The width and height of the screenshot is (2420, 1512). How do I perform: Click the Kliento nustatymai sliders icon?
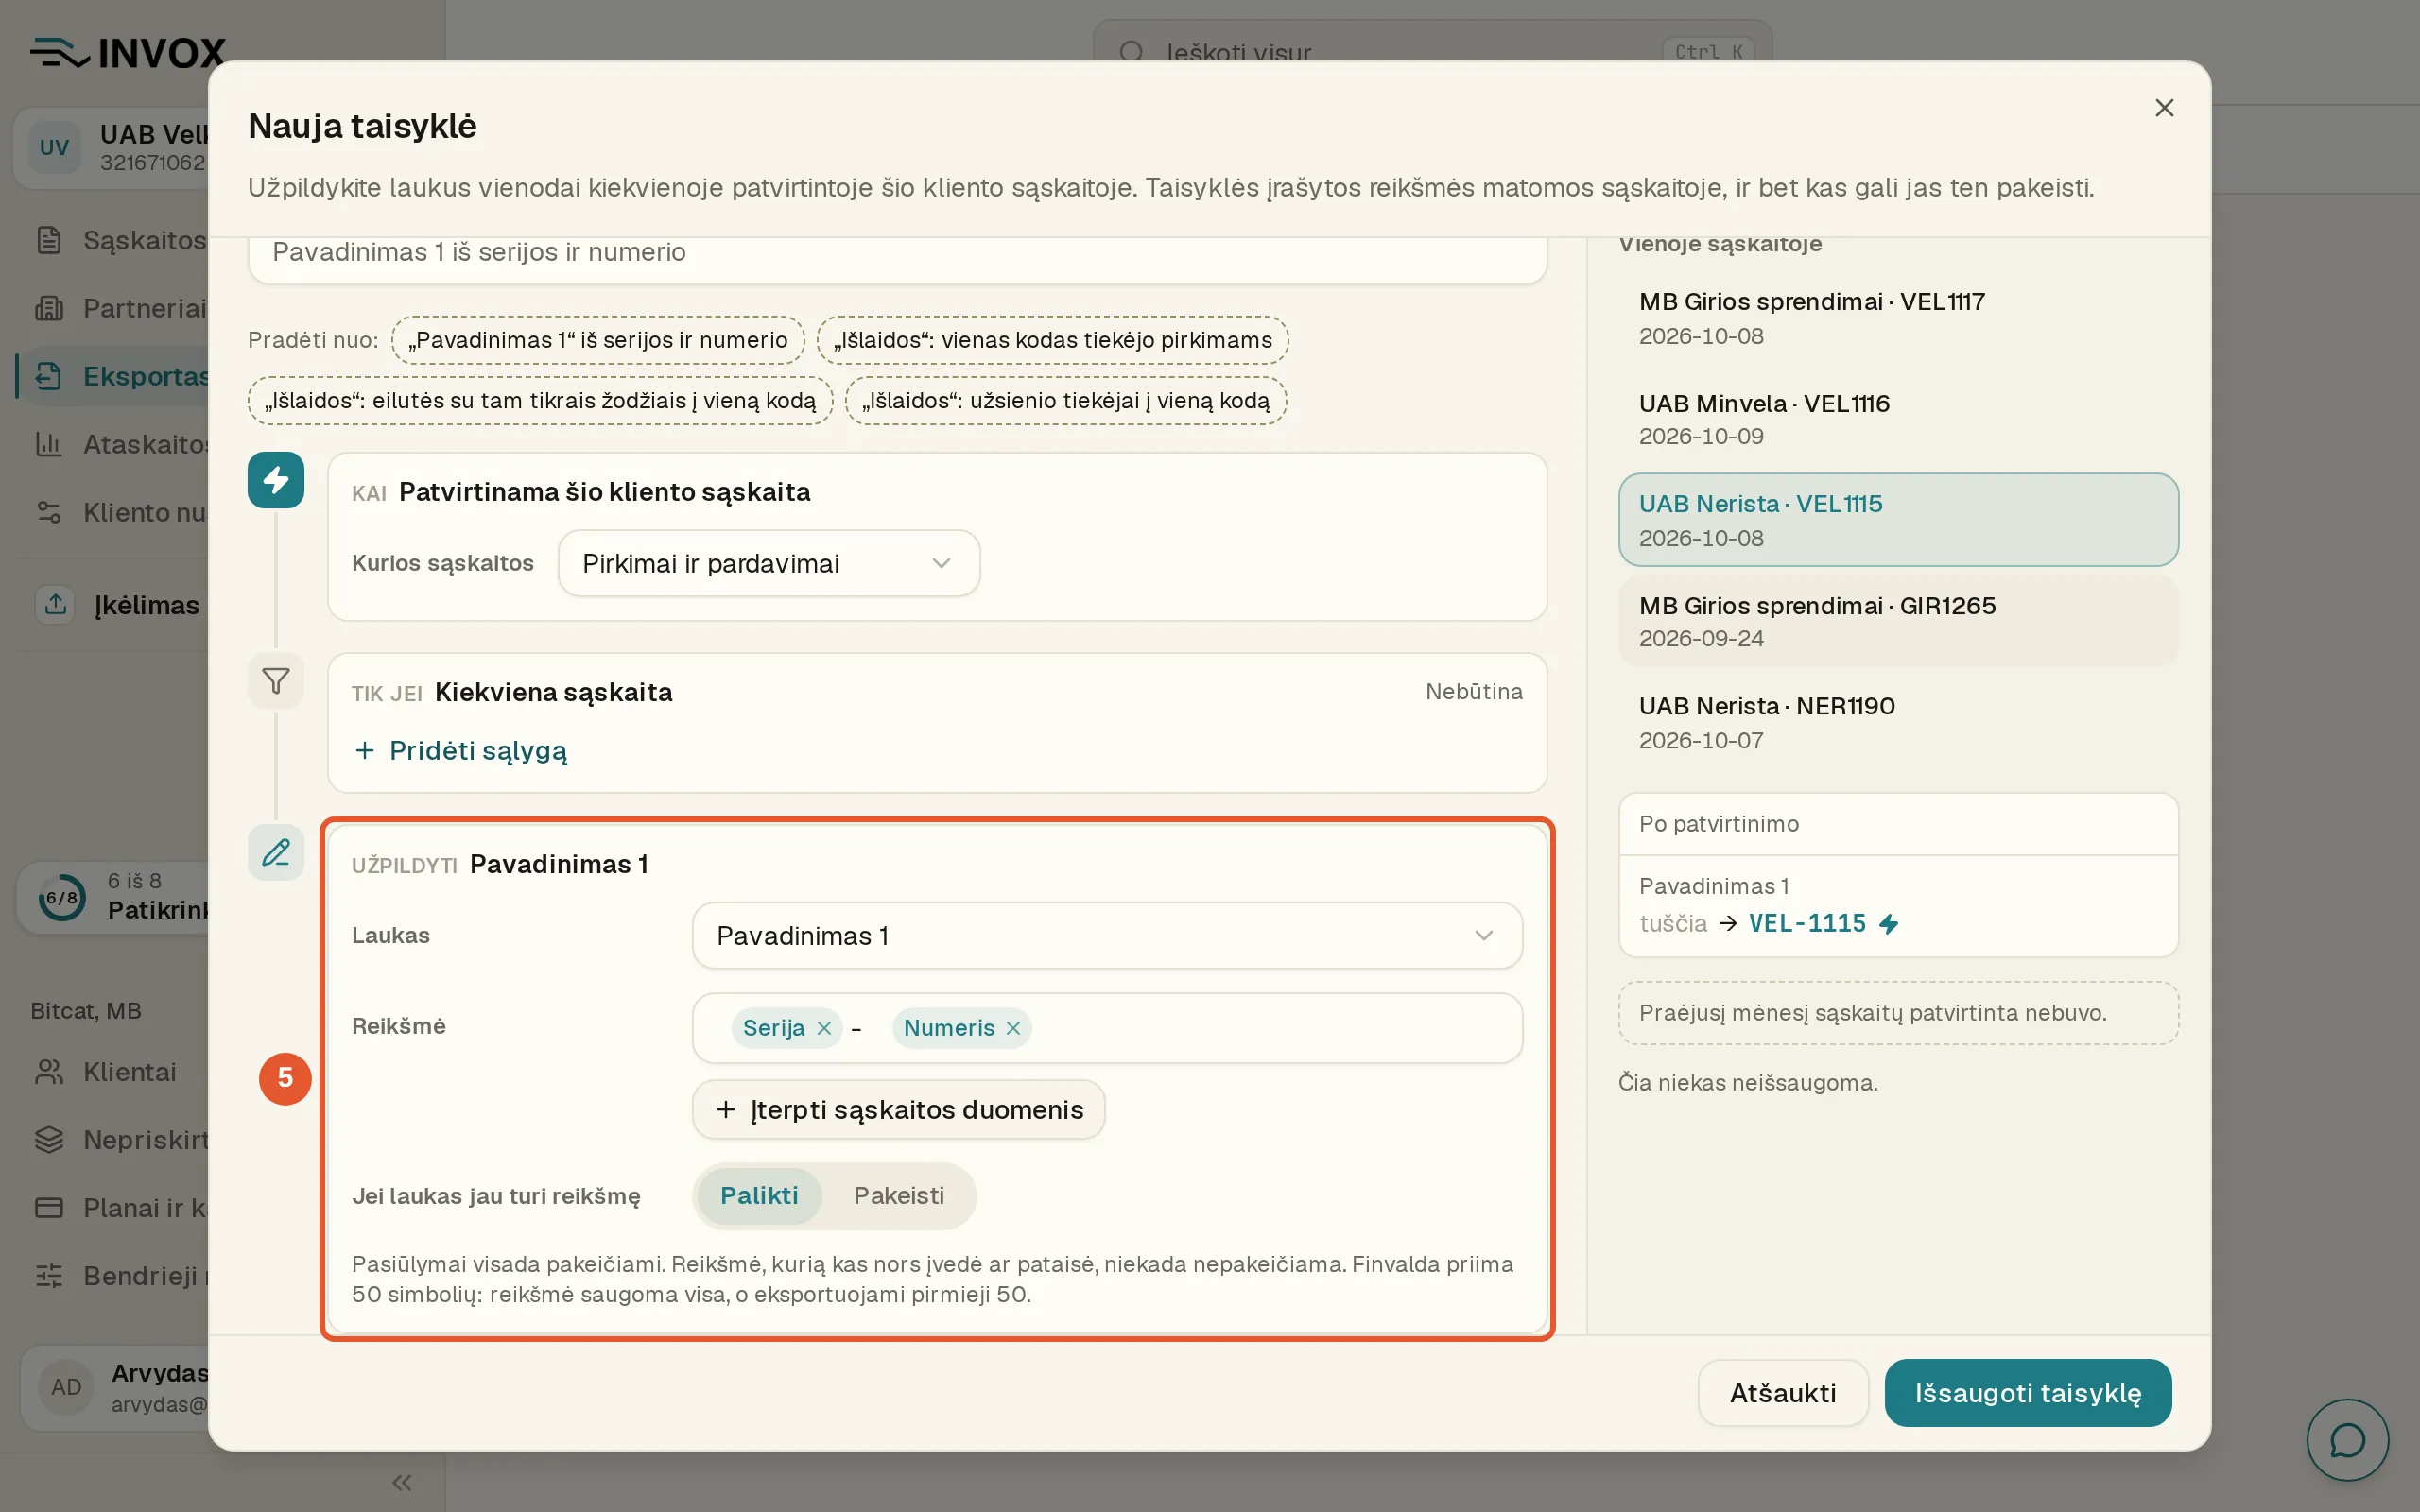click(49, 512)
